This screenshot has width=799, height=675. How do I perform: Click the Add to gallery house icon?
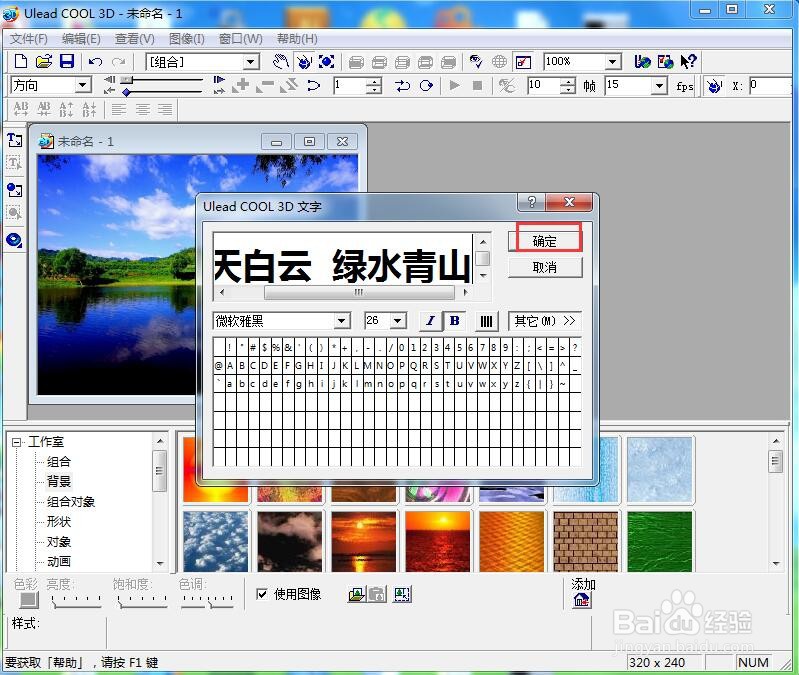pyautogui.click(x=582, y=601)
